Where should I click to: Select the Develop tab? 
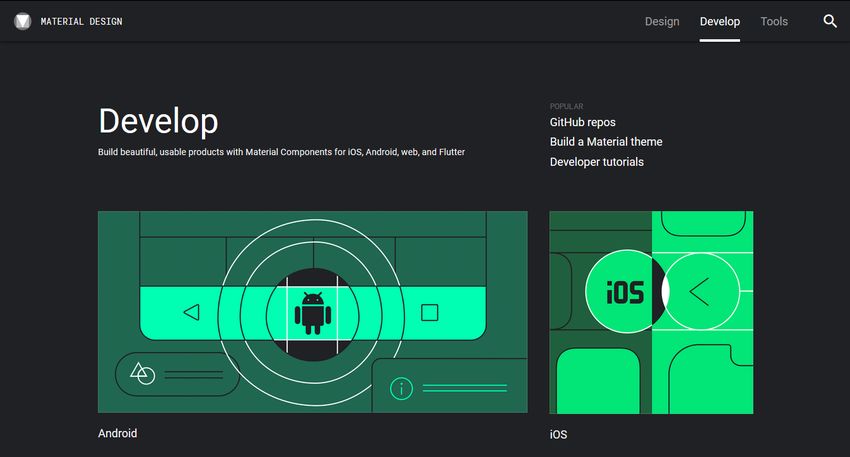(x=720, y=21)
